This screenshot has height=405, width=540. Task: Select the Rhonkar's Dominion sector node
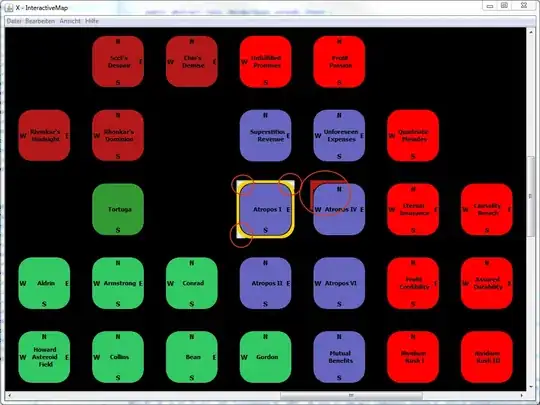tap(118, 136)
